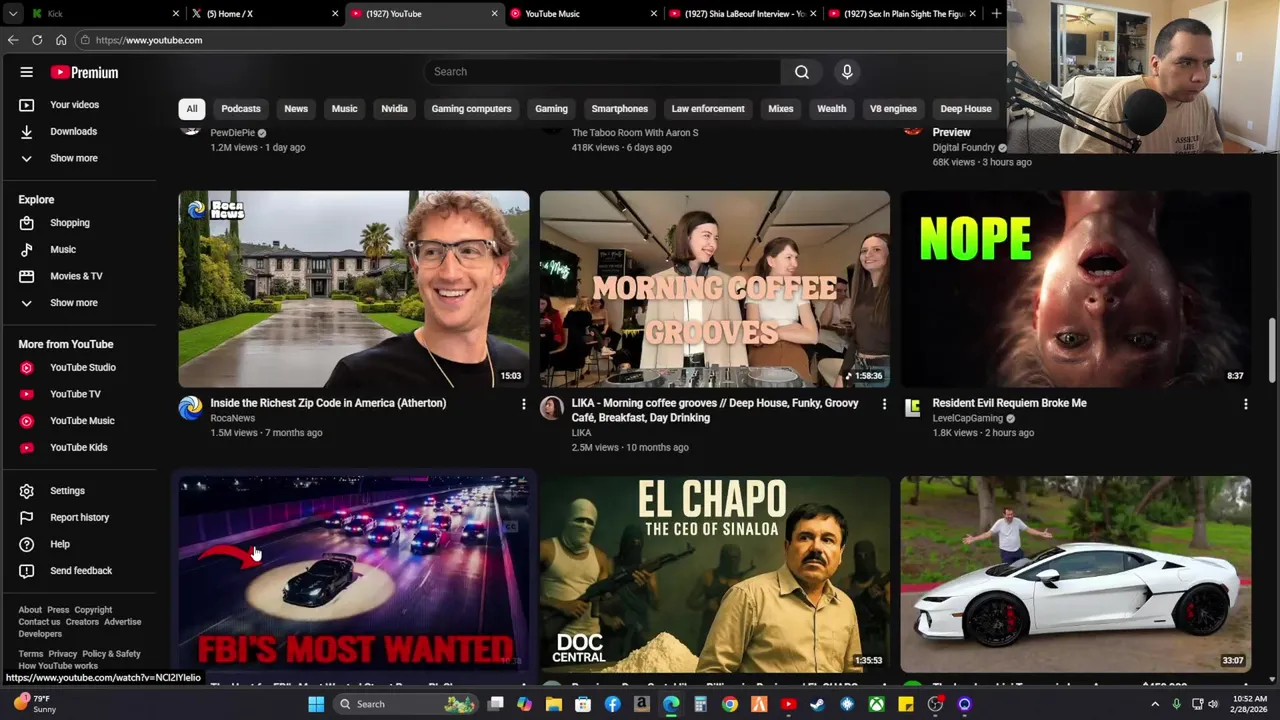Open Shopping in Explore
This screenshot has height=720, width=1280.
[x=69, y=222]
